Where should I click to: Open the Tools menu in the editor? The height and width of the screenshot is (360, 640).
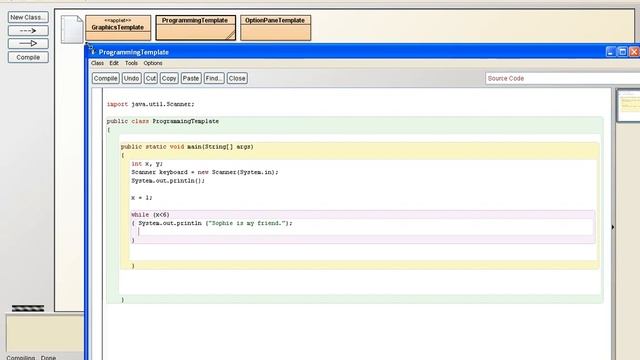click(131, 63)
